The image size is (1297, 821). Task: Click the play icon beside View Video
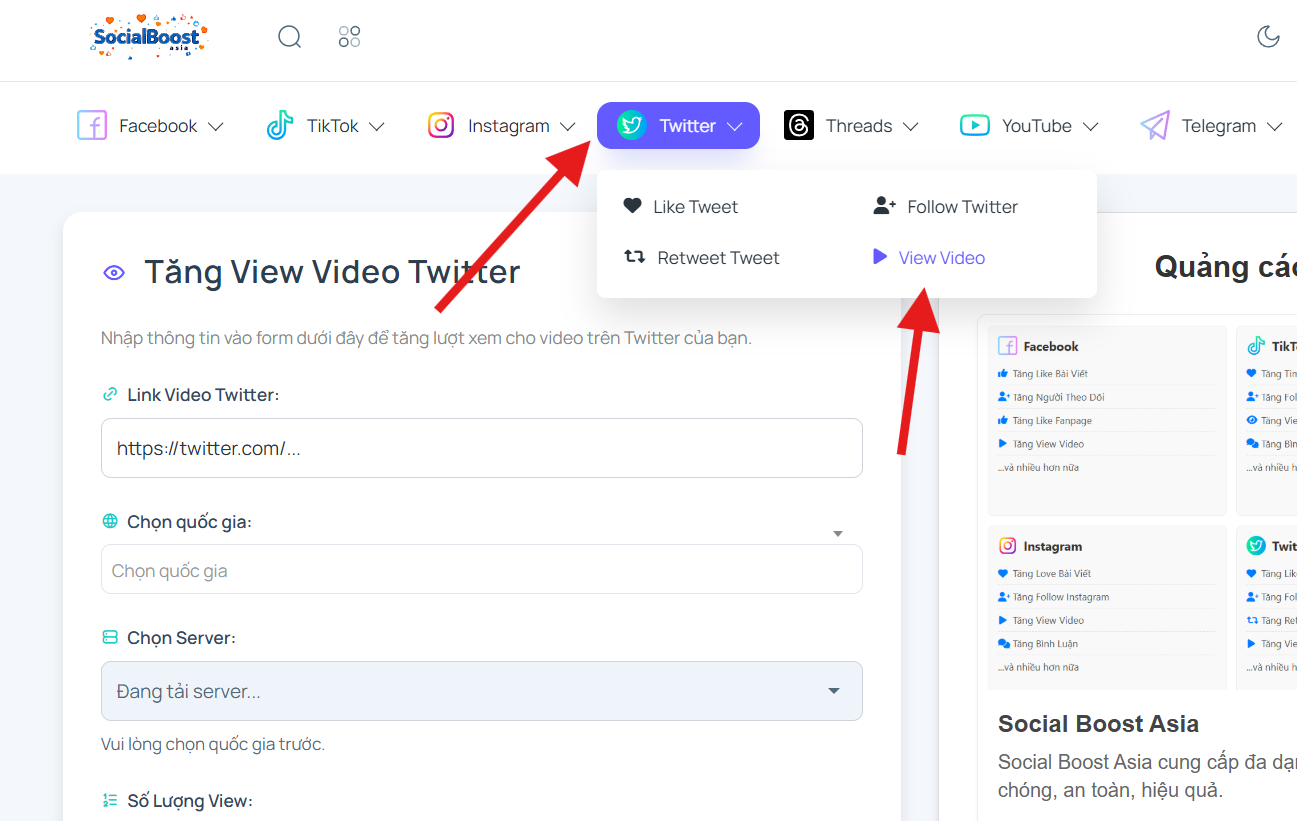pyautogui.click(x=880, y=257)
